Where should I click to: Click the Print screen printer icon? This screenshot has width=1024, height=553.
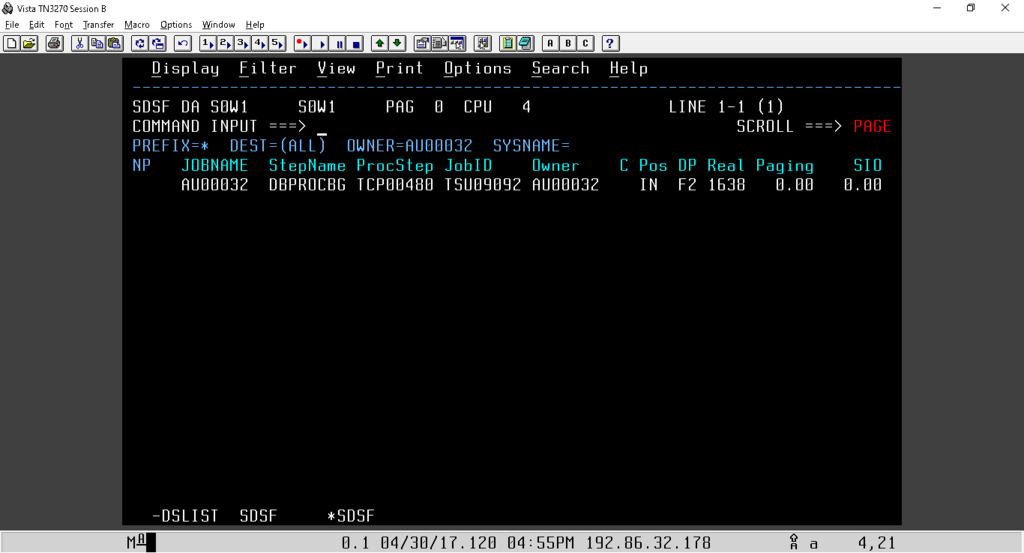click(x=54, y=44)
